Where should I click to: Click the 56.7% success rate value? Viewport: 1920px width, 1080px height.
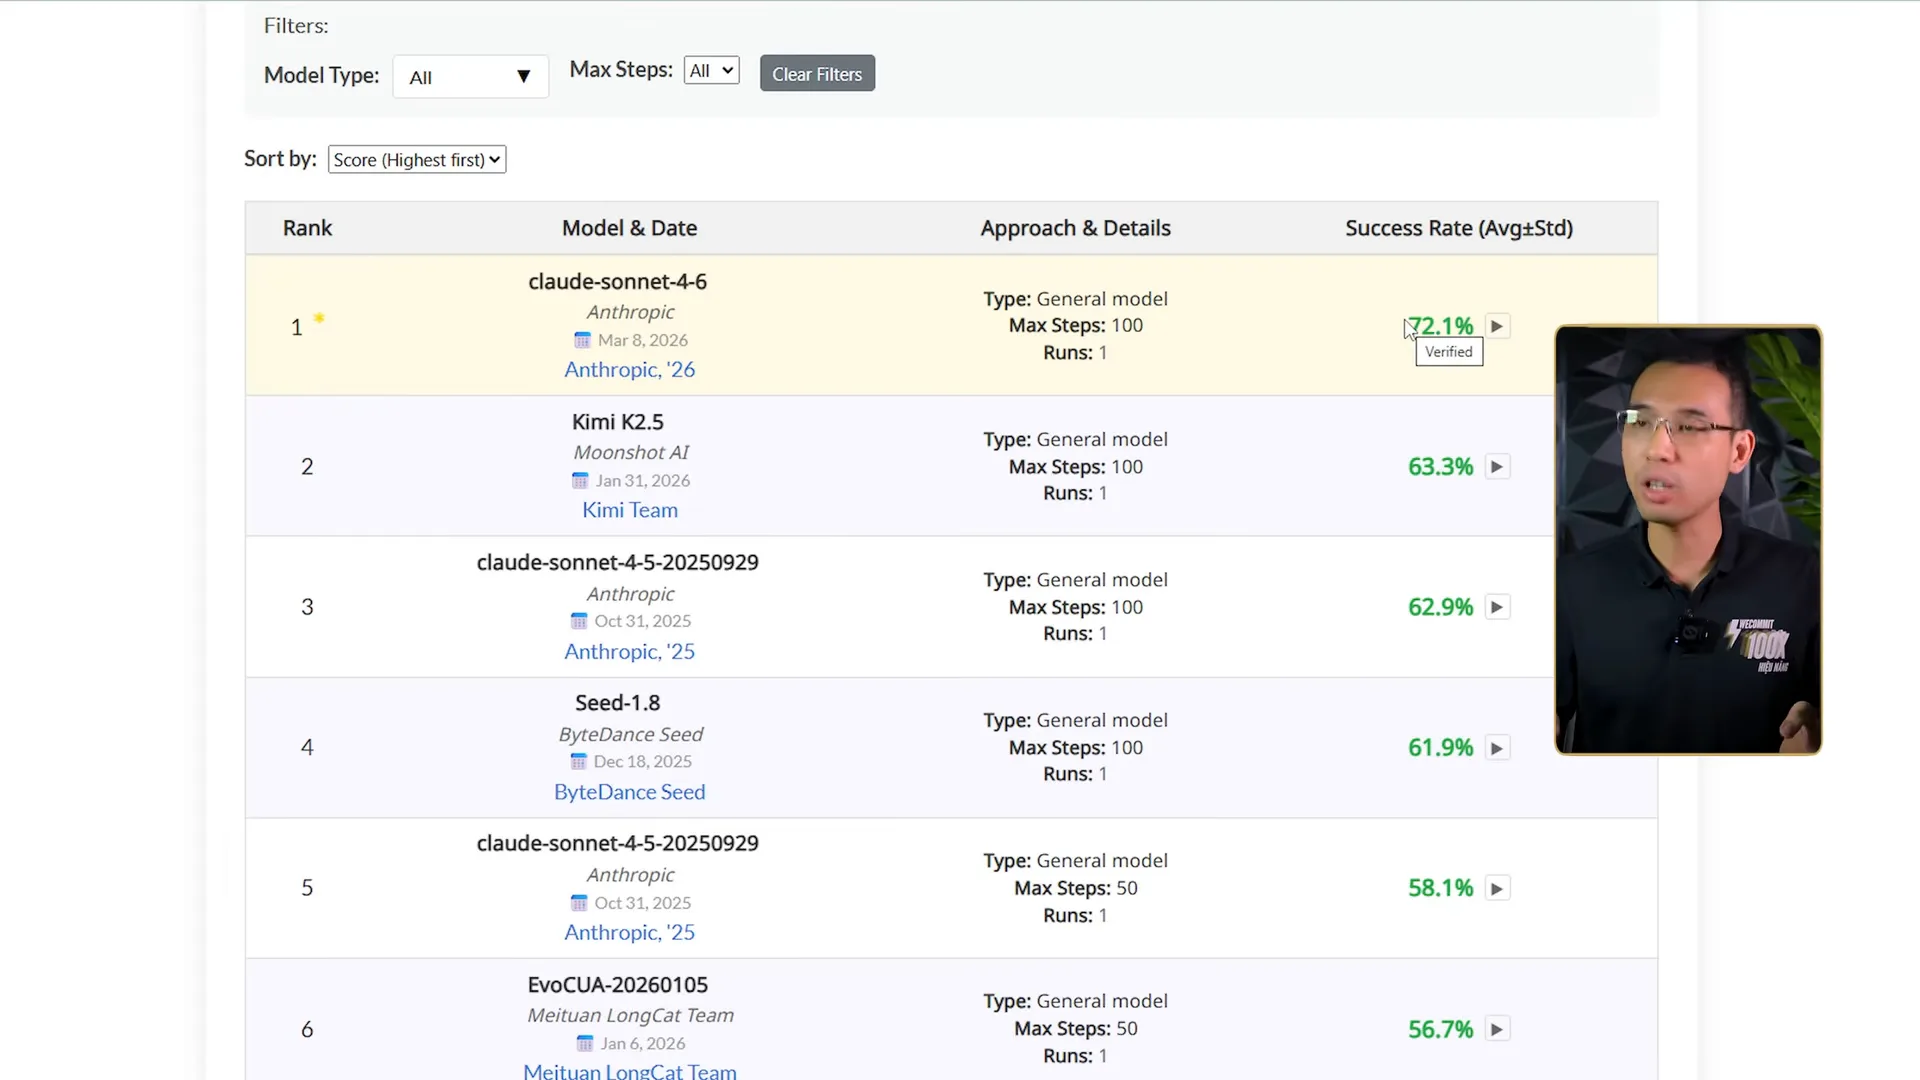(1441, 1029)
